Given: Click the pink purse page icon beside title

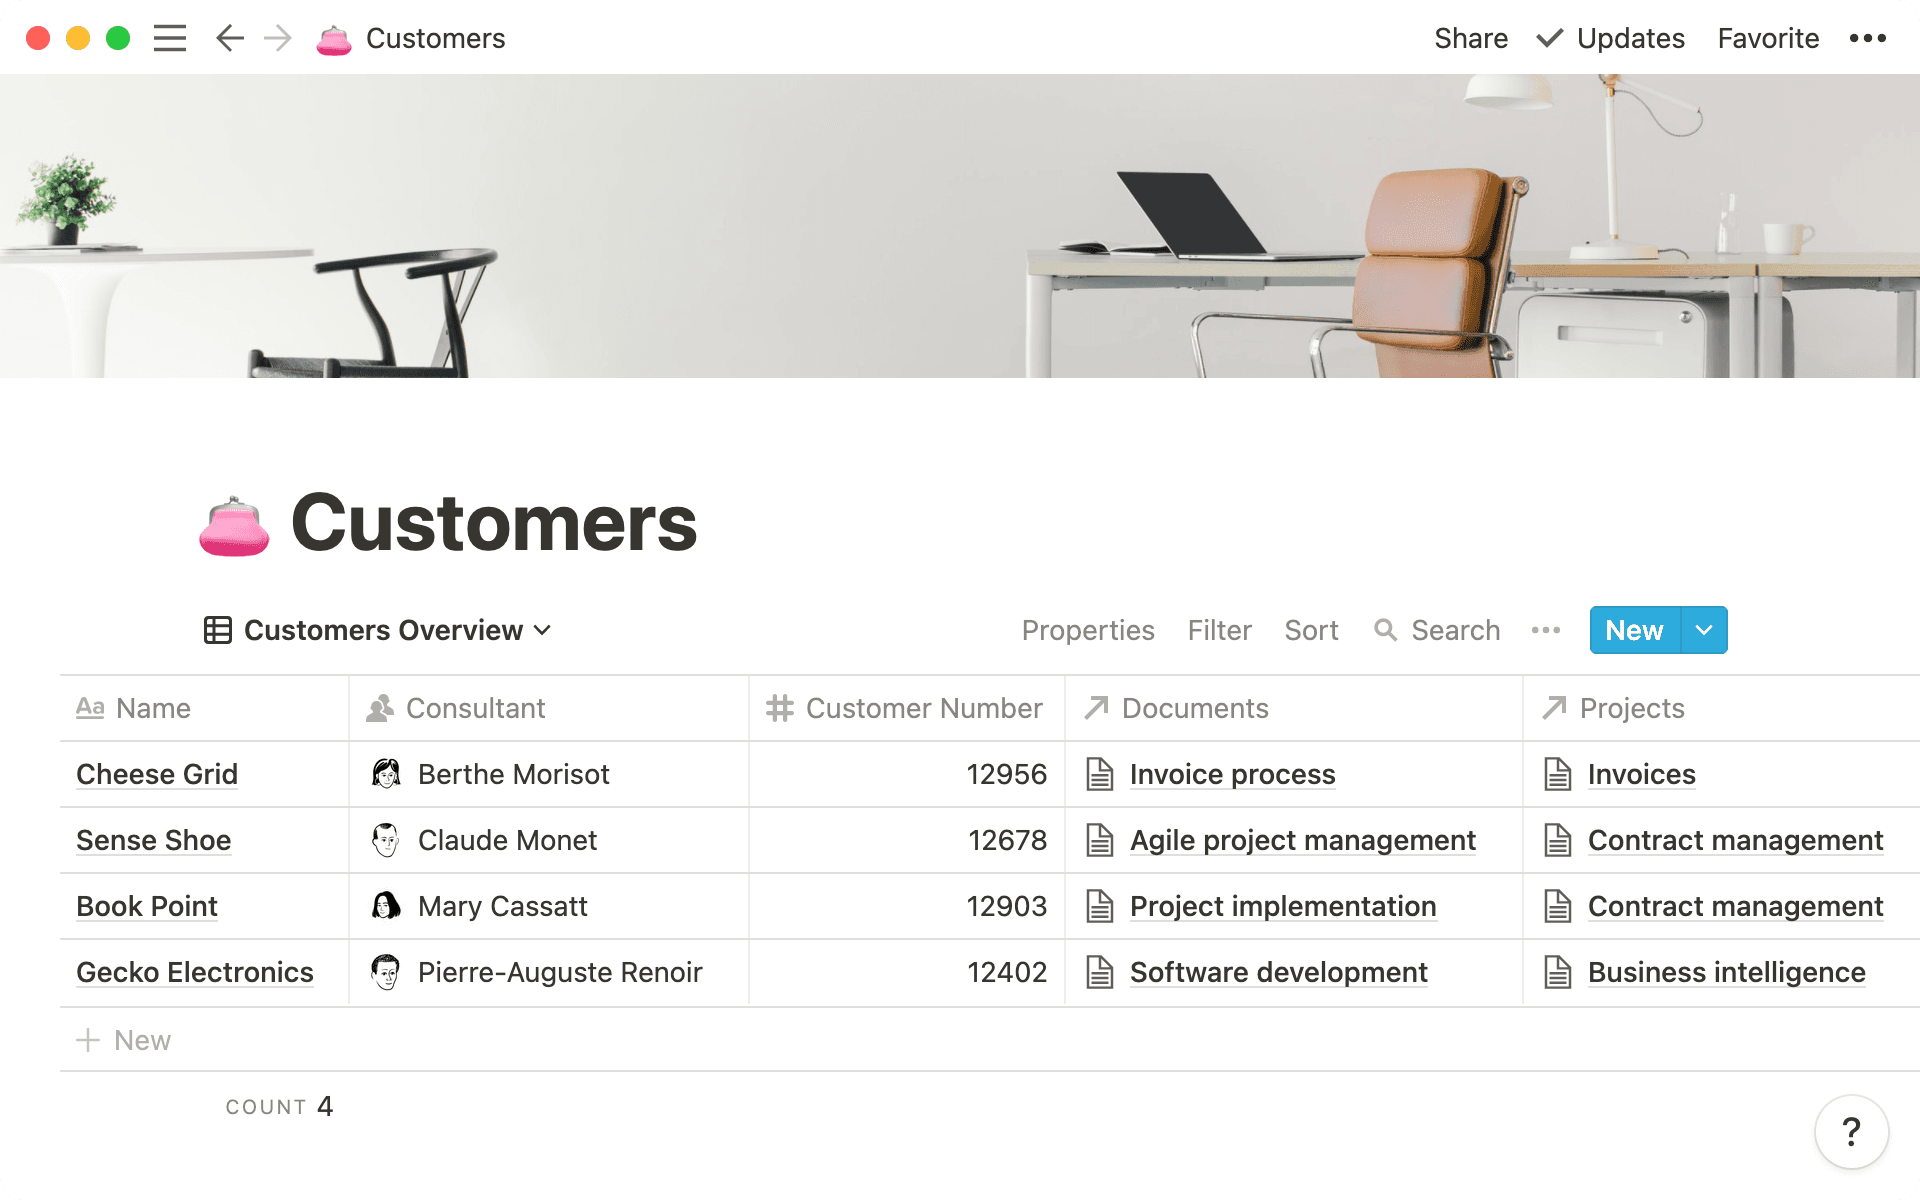Looking at the screenshot, I should tap(234, 526).
